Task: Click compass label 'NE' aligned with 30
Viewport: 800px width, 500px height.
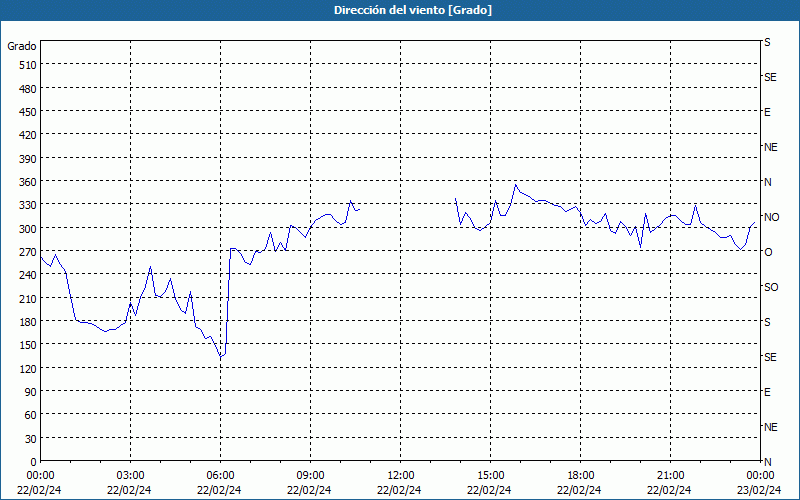Action: pyautogui.click(x=771, y=427)
